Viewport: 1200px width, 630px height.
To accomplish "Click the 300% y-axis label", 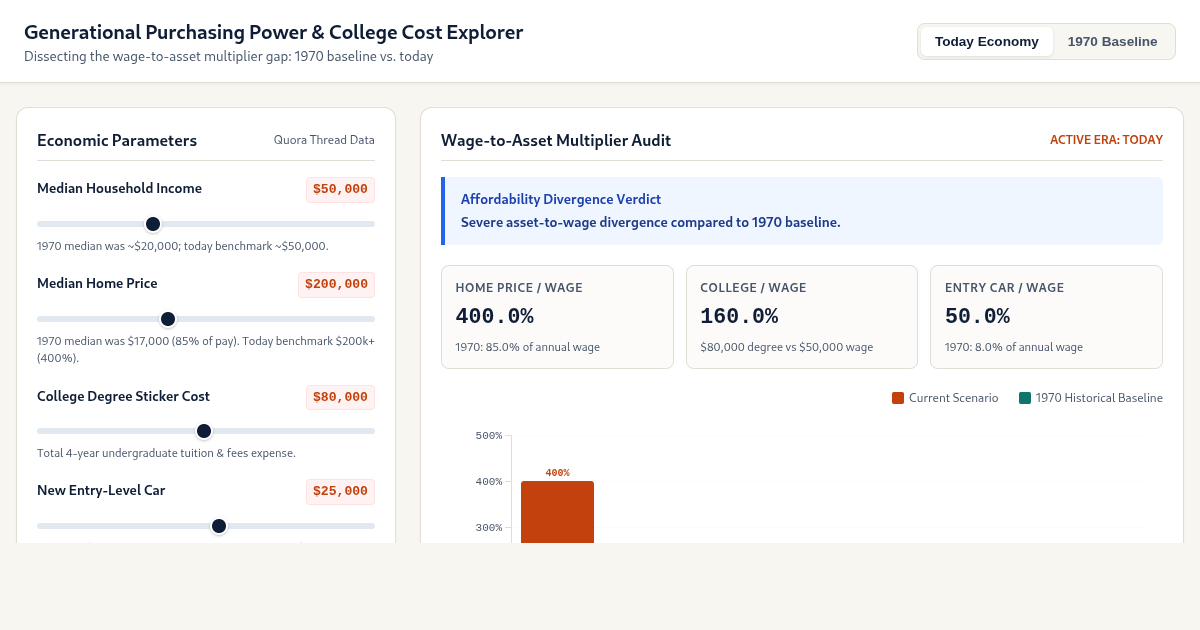I will click(489, 528).
